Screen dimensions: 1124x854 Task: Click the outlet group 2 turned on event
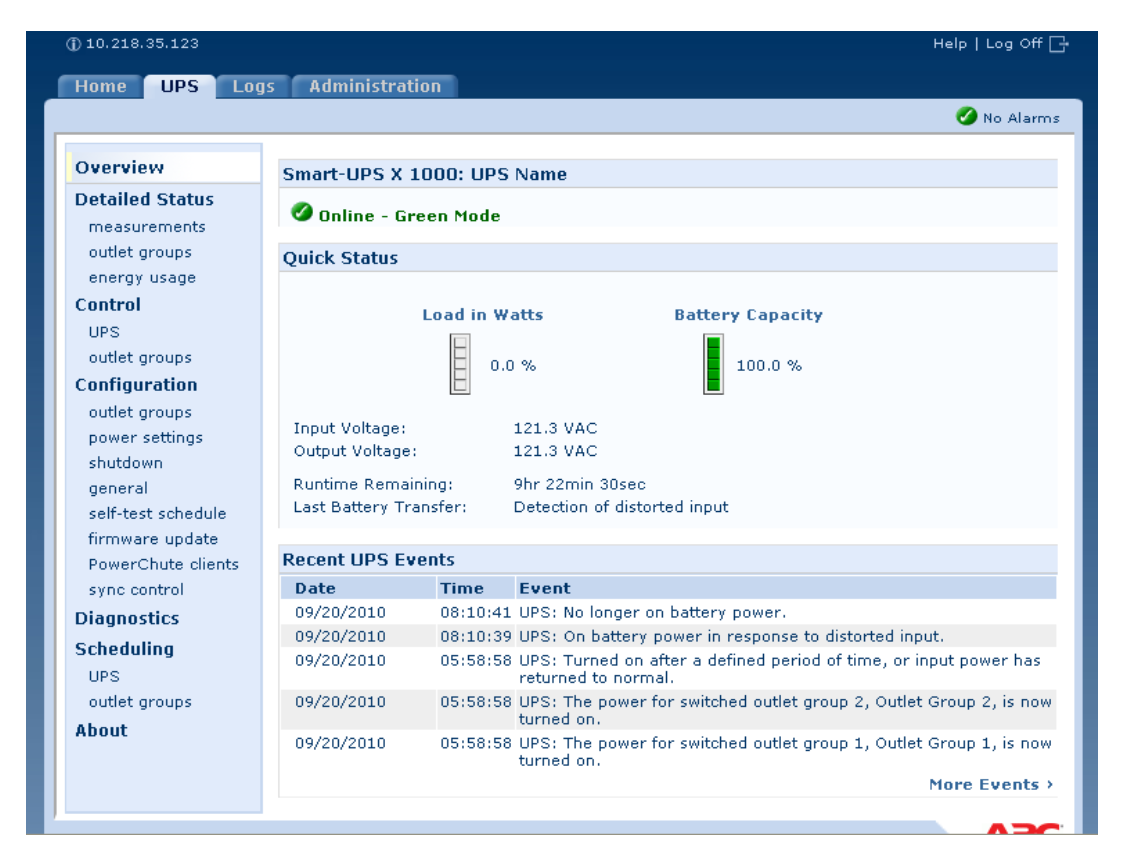785,710
